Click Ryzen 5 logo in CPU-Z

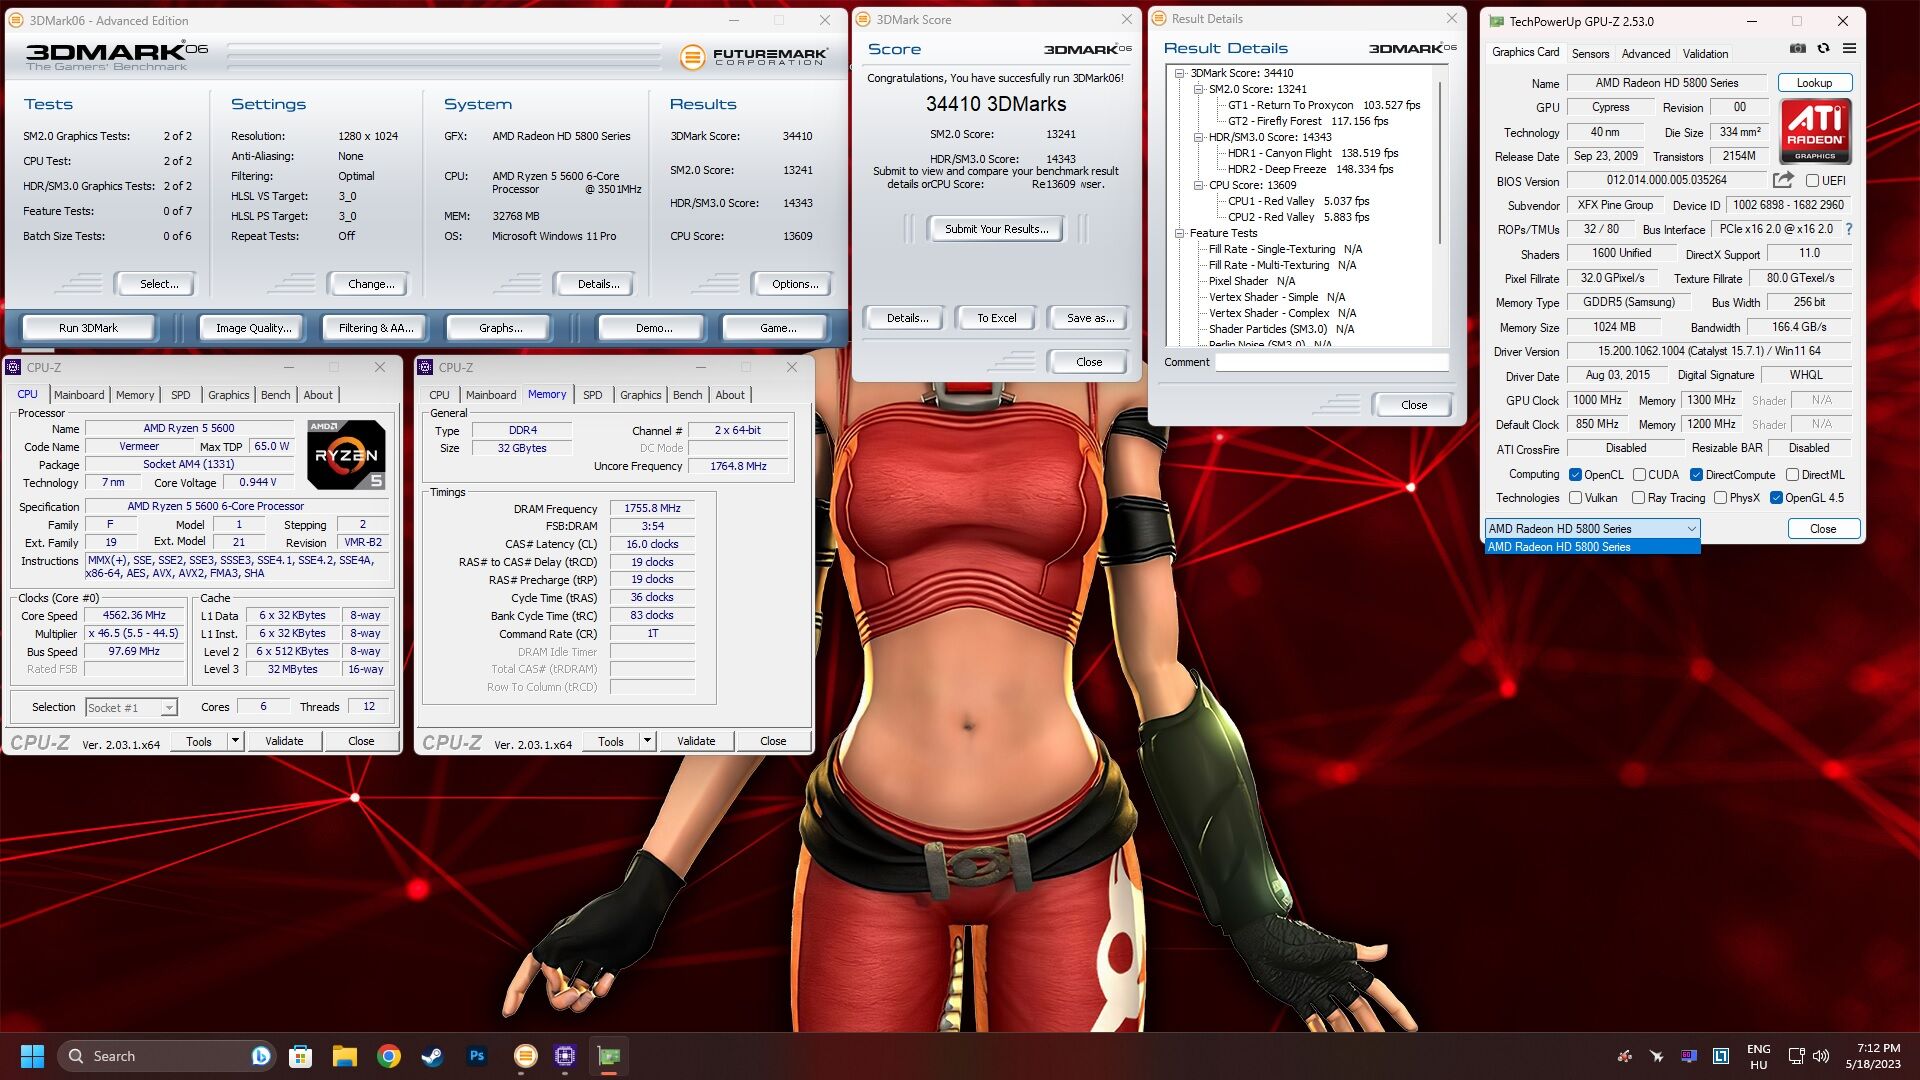point(346,455)
